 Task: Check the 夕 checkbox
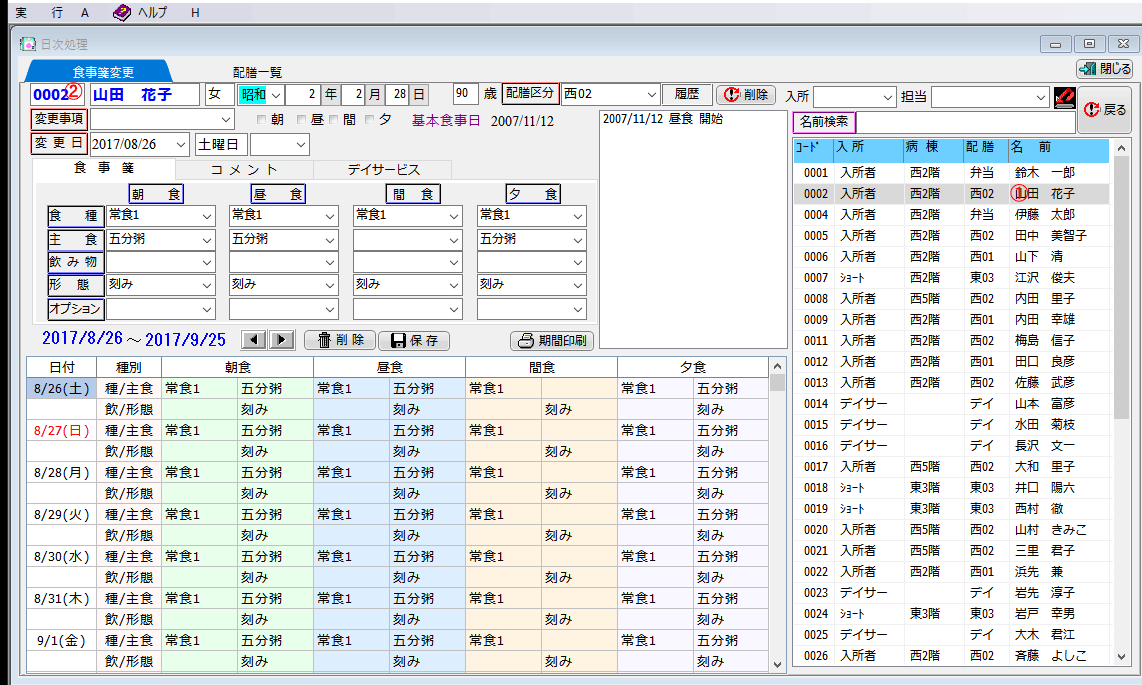(x=370, y=120)
